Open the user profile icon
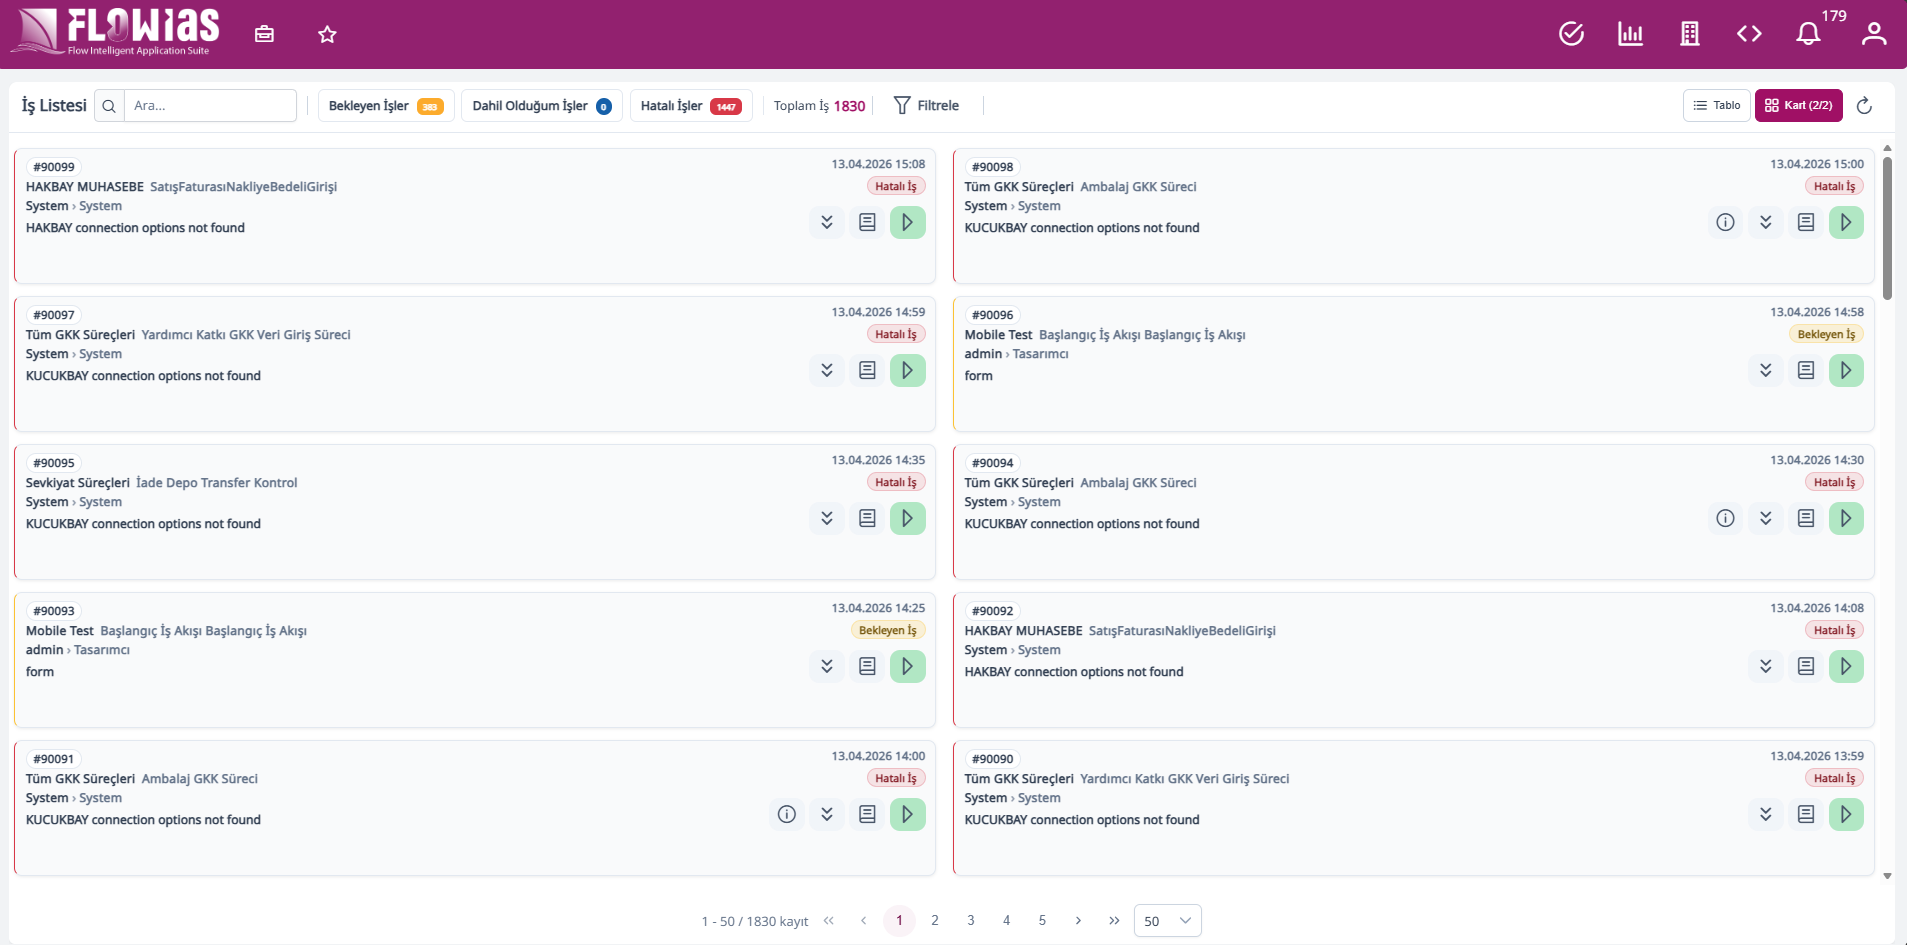 1874,34
